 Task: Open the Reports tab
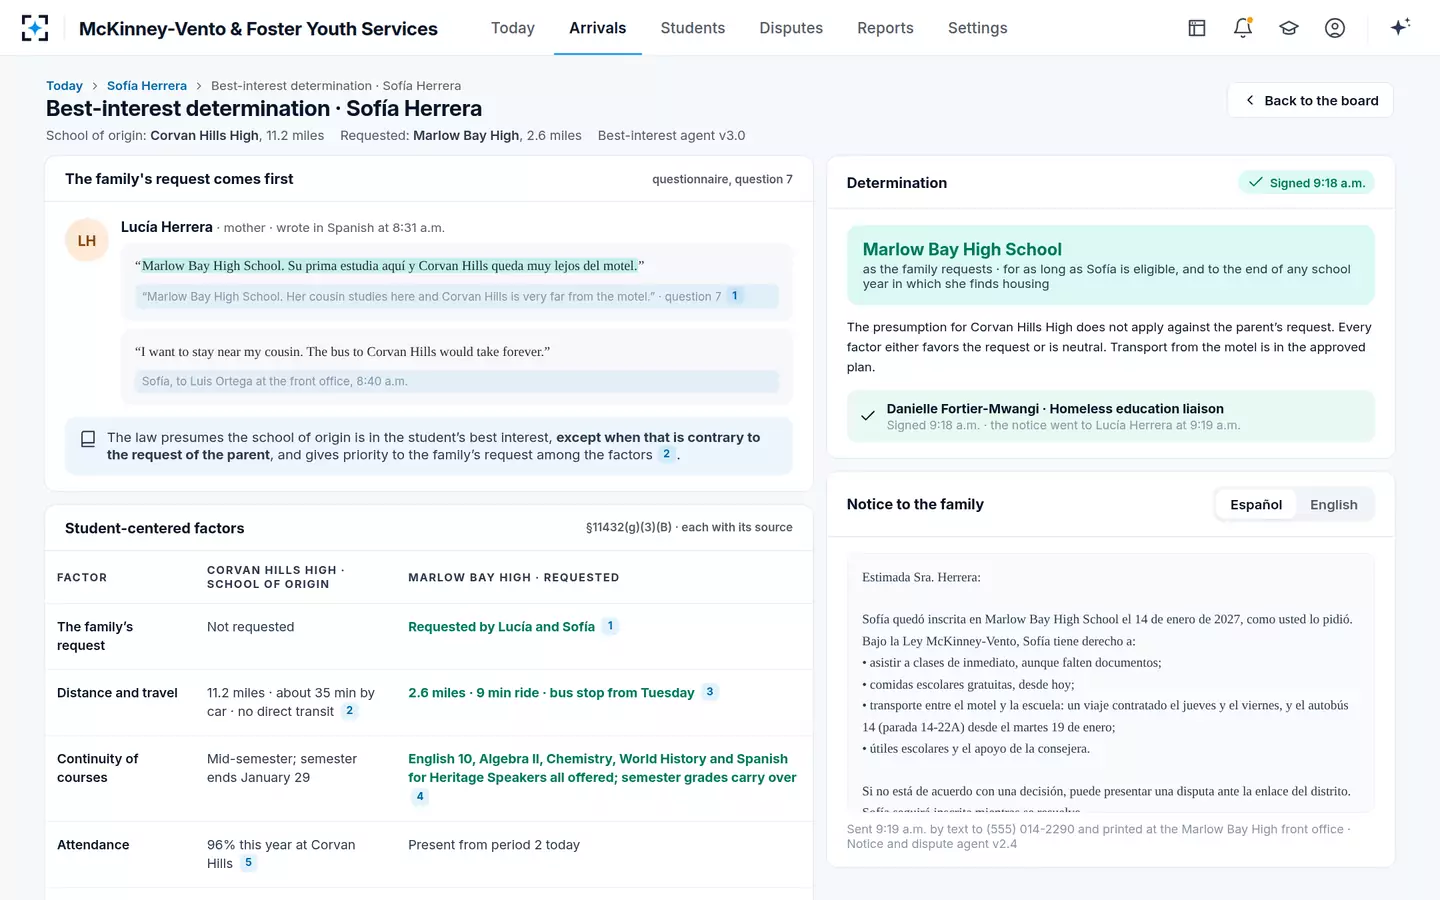coord(885,28)
